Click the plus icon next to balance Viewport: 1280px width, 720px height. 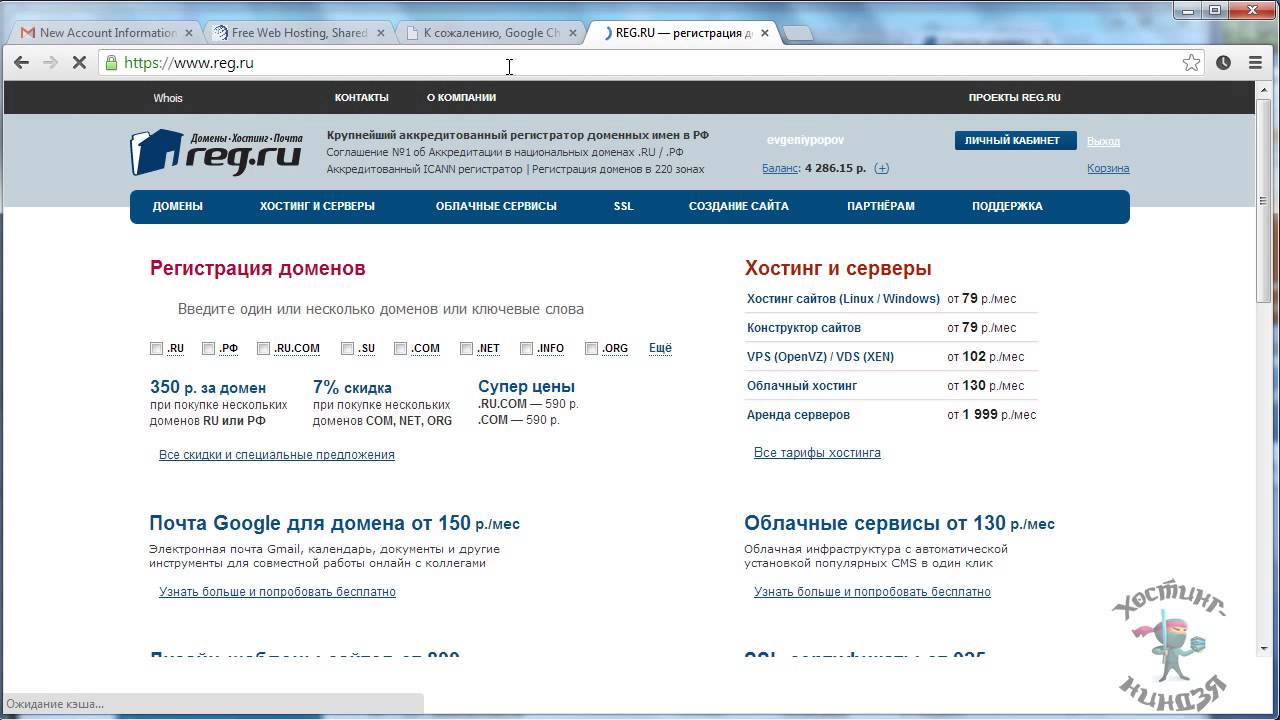coord(881,168)
